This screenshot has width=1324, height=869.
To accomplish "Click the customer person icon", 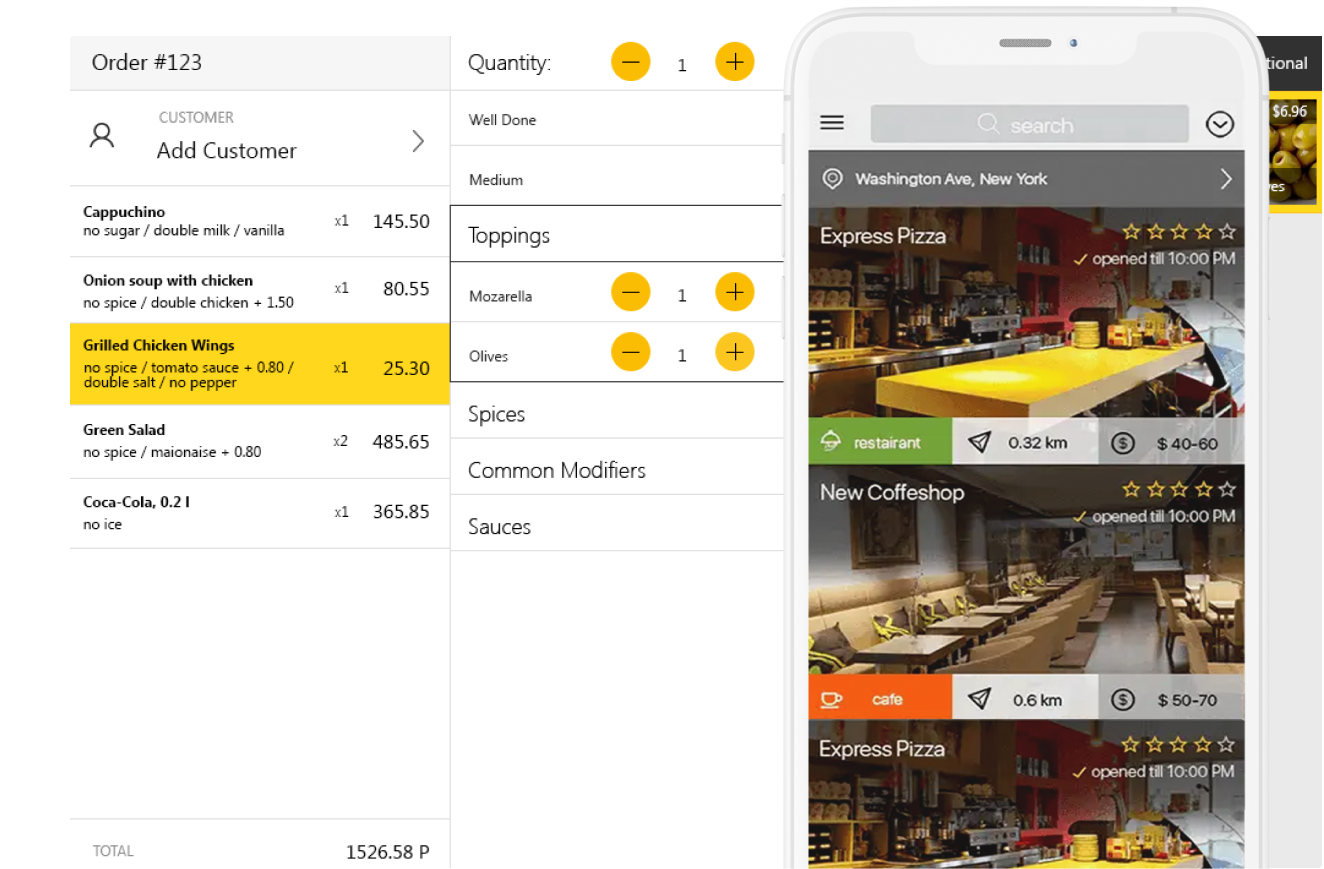I will coord(102,137).
